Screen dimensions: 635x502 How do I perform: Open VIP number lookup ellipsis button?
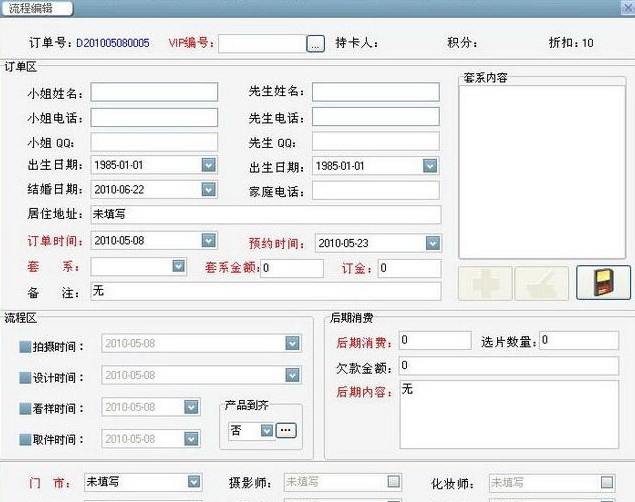(315, 43)
